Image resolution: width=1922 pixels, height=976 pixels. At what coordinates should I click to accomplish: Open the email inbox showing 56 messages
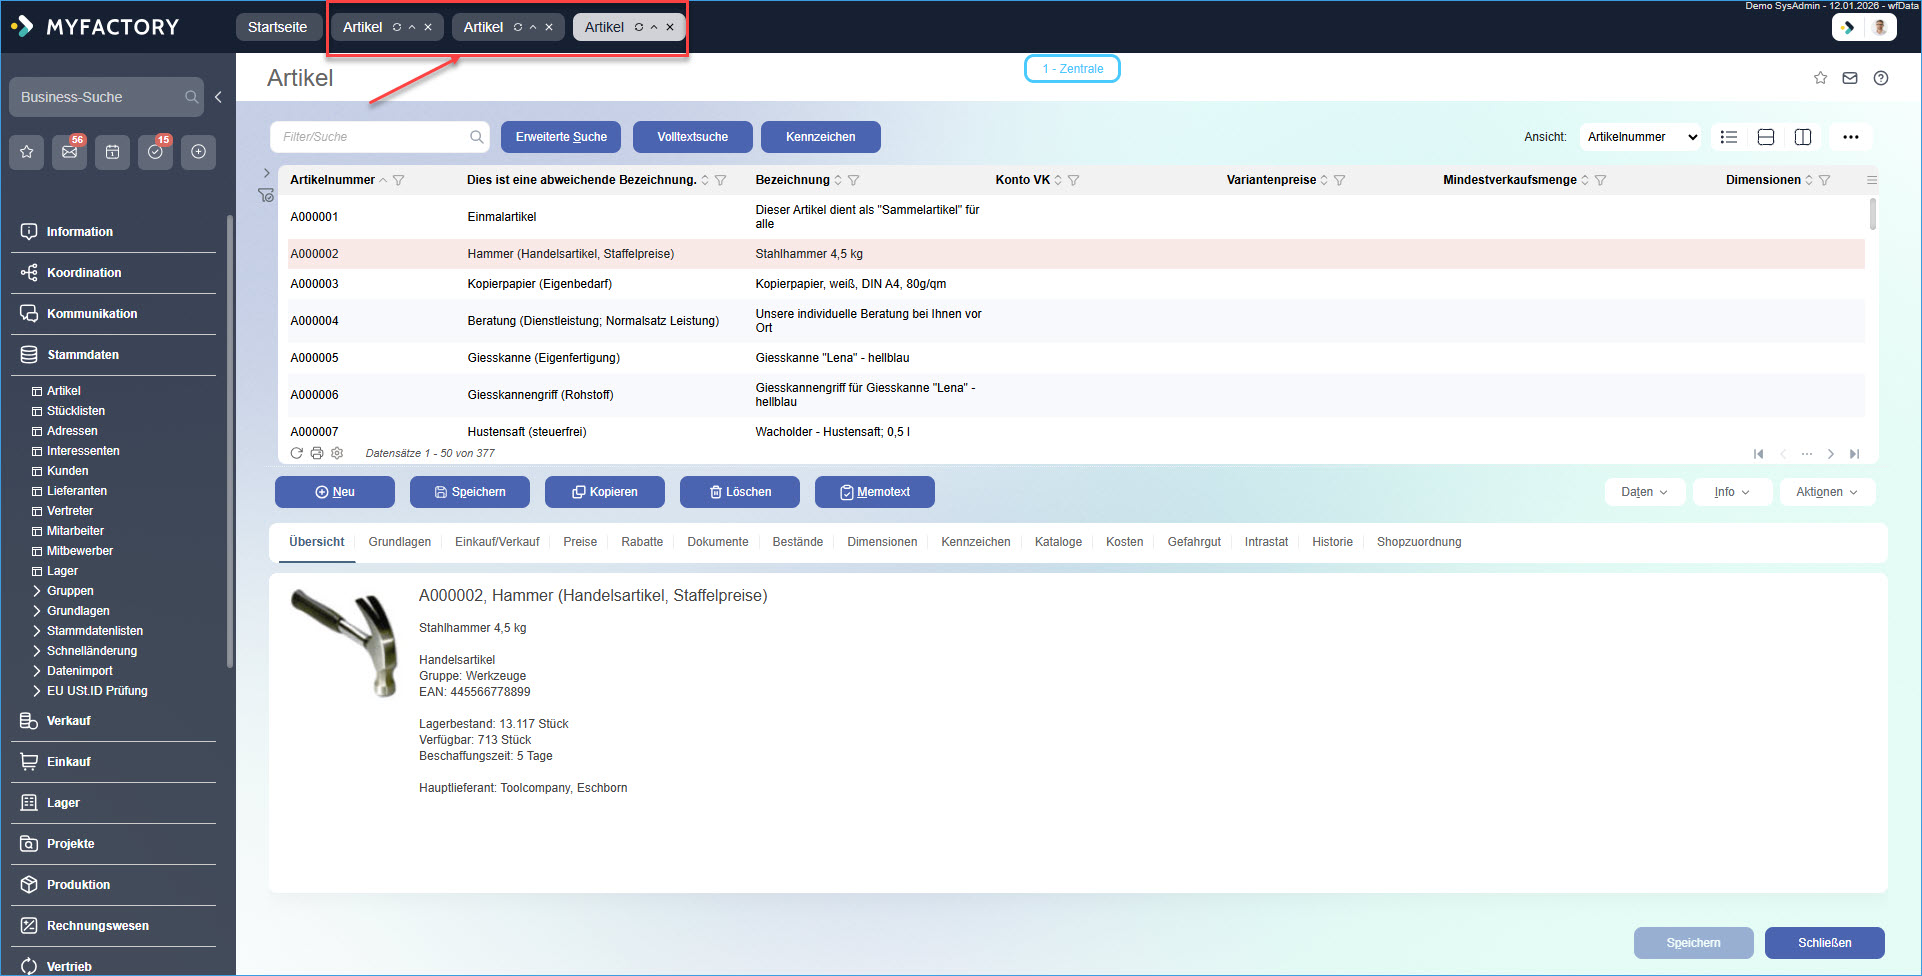pyautogui.click(x=69, y=152)
